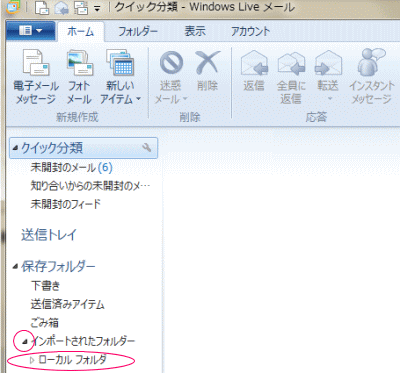This screenshot has height=373, width=400.
Task: Select the ローカル フォルダ folder
Action: 72,359
